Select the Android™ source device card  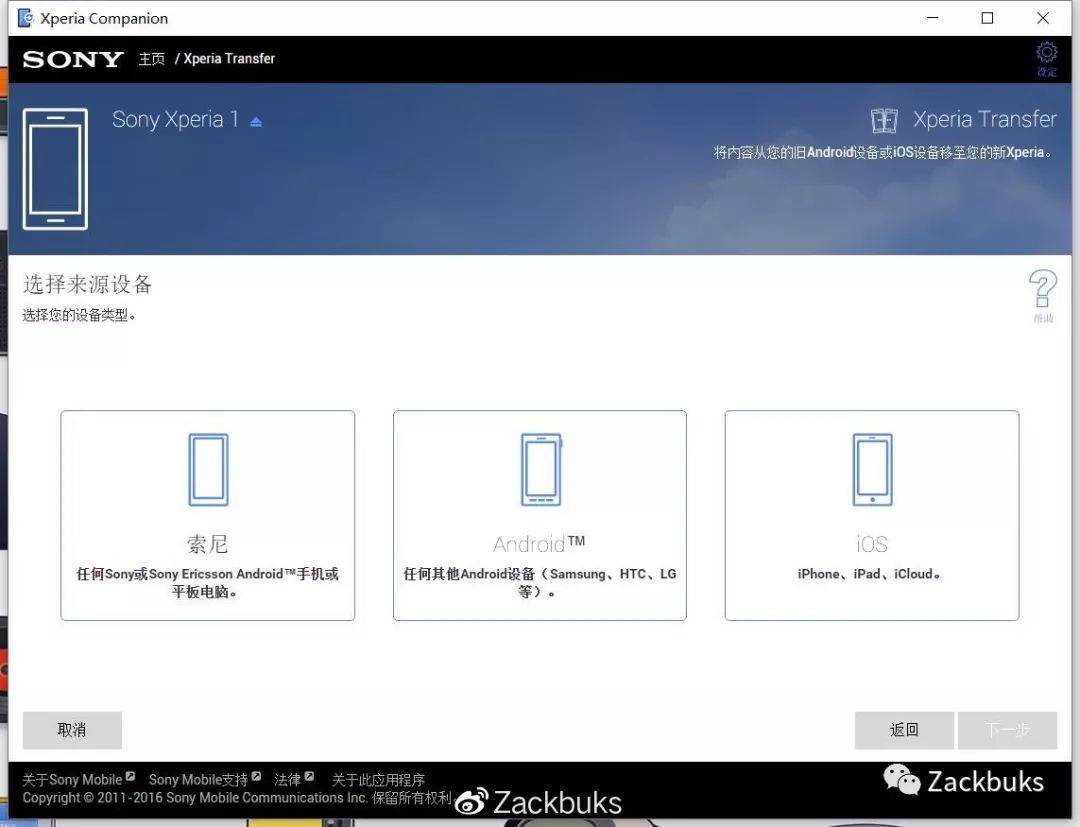pyautogui.click(x=539, y=515)
